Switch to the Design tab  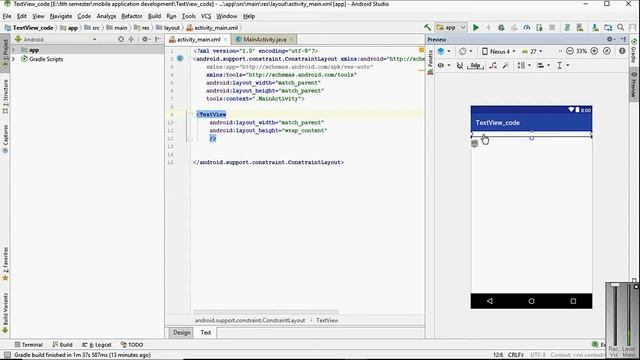pyautogui.click(x=182, y=333)
